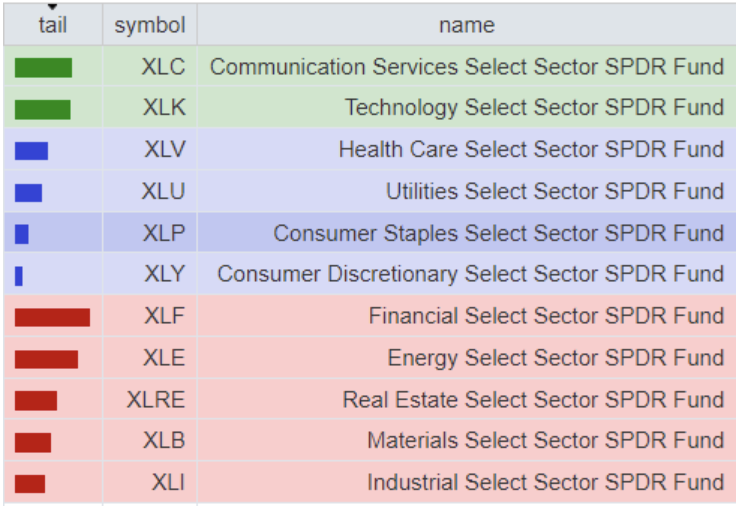This screenshot has height=506, width=740.
Task: Open Technology Select Sector SPDR Fund row
Action: pyautogui.click(x=534, y=109)
